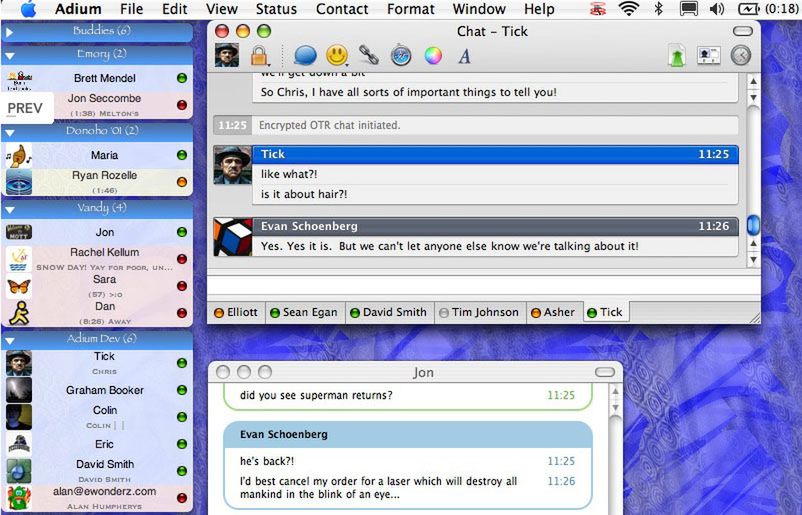Screen dimensions: 802x515
Task: Select Sara in the buddy list
Action: tap(97, 286)
